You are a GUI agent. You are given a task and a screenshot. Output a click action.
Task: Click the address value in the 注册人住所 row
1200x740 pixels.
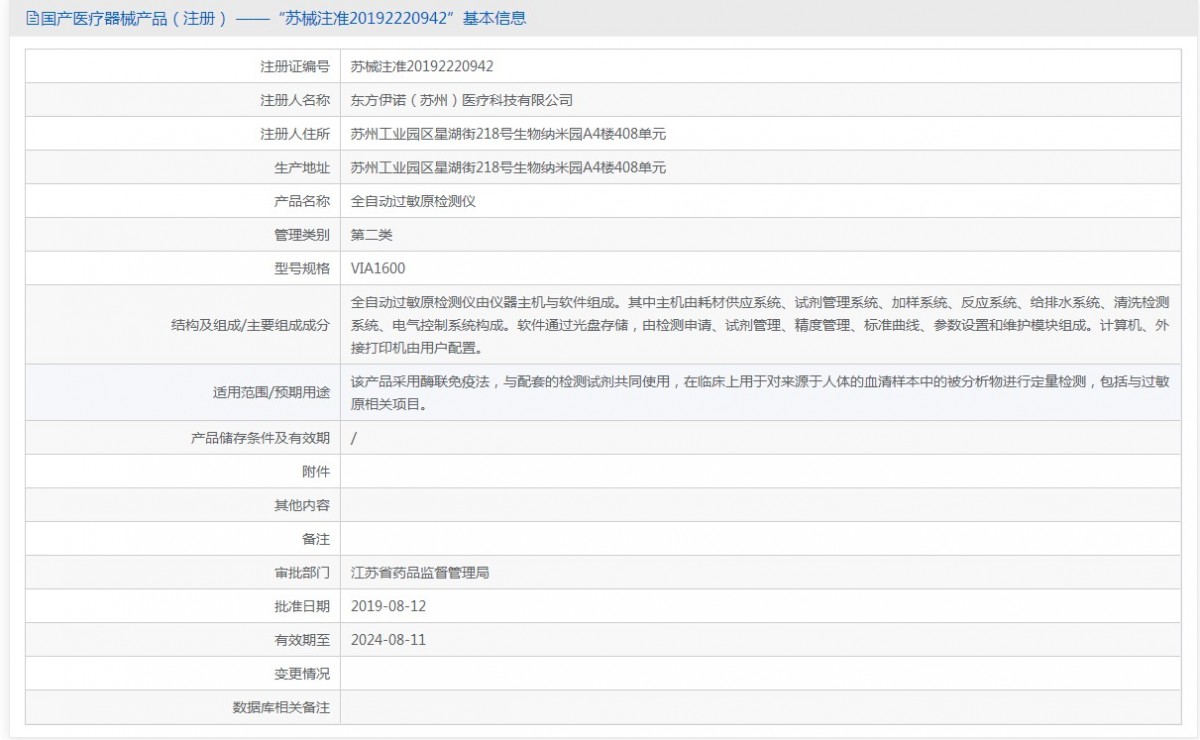click(508, 134)
